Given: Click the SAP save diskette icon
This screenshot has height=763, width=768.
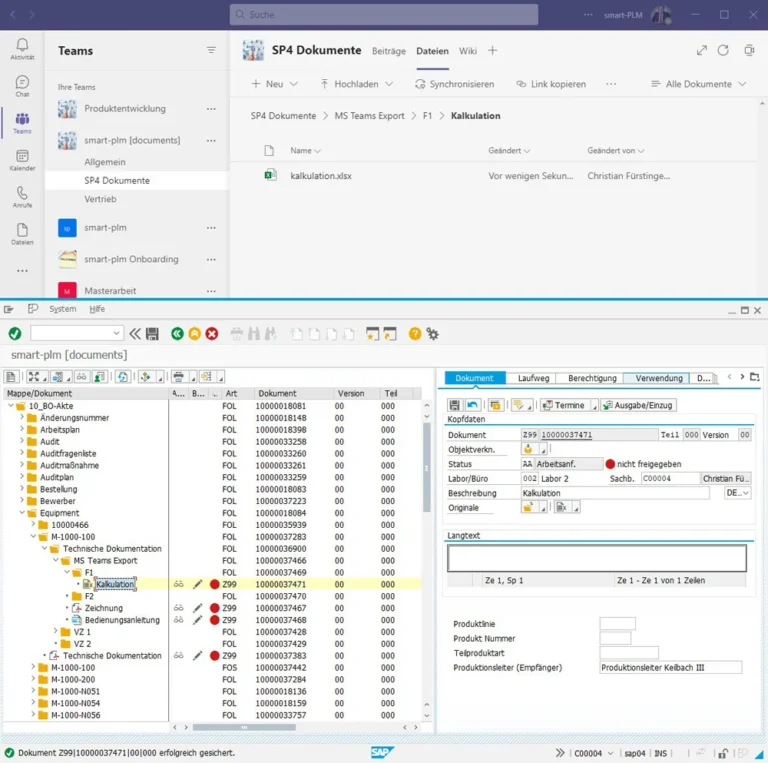Looking at the screenshot, I should (x=152, y=334).
